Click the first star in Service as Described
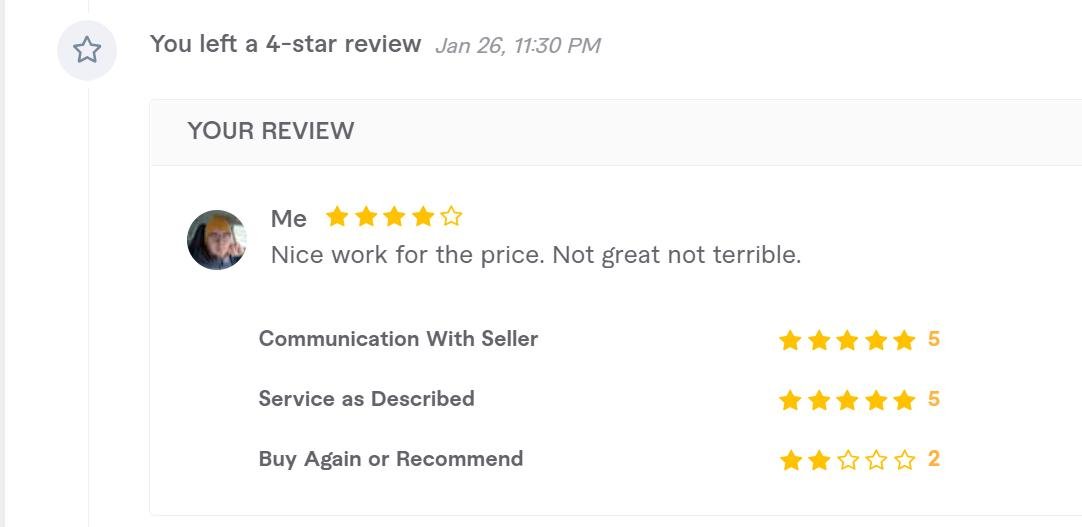Viewport: 1082px width, 527px height. [790, 400]
